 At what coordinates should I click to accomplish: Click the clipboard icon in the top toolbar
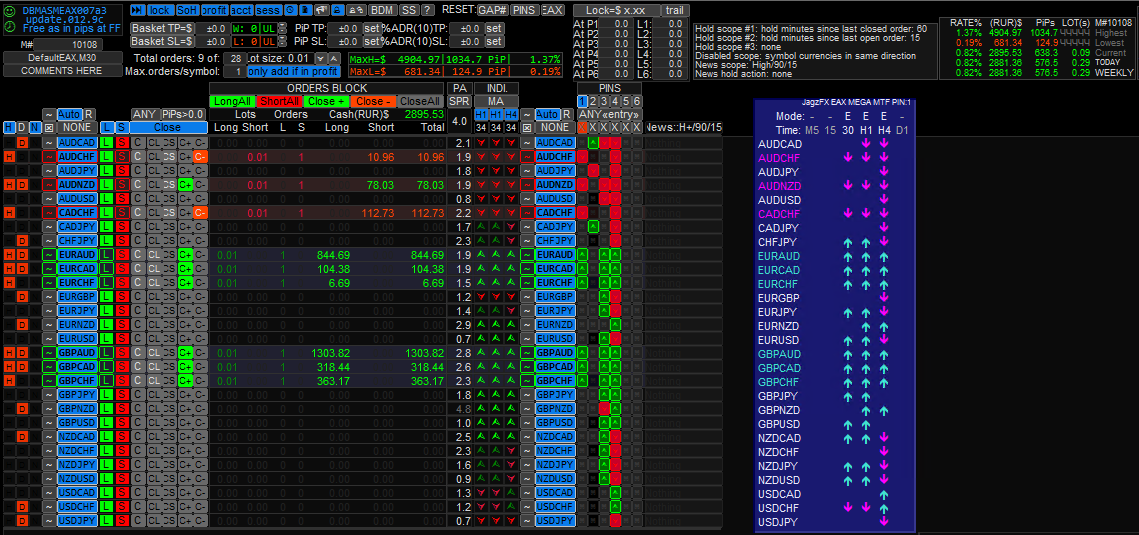tap(304, 10)
